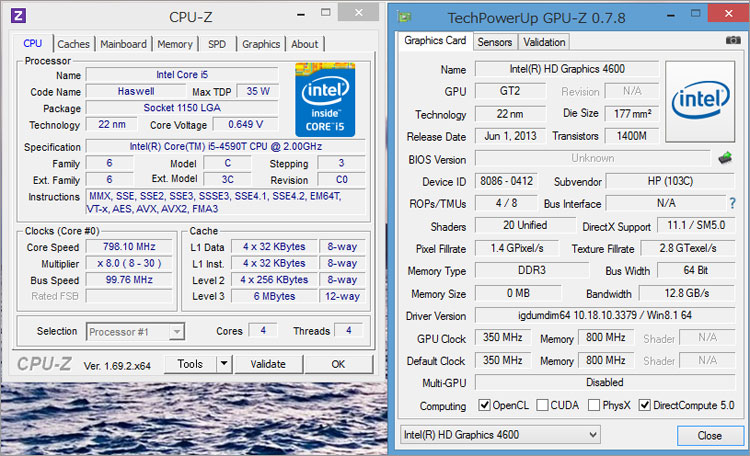Click the GPU Name field HD Graphics 4600

pos(567,69)
